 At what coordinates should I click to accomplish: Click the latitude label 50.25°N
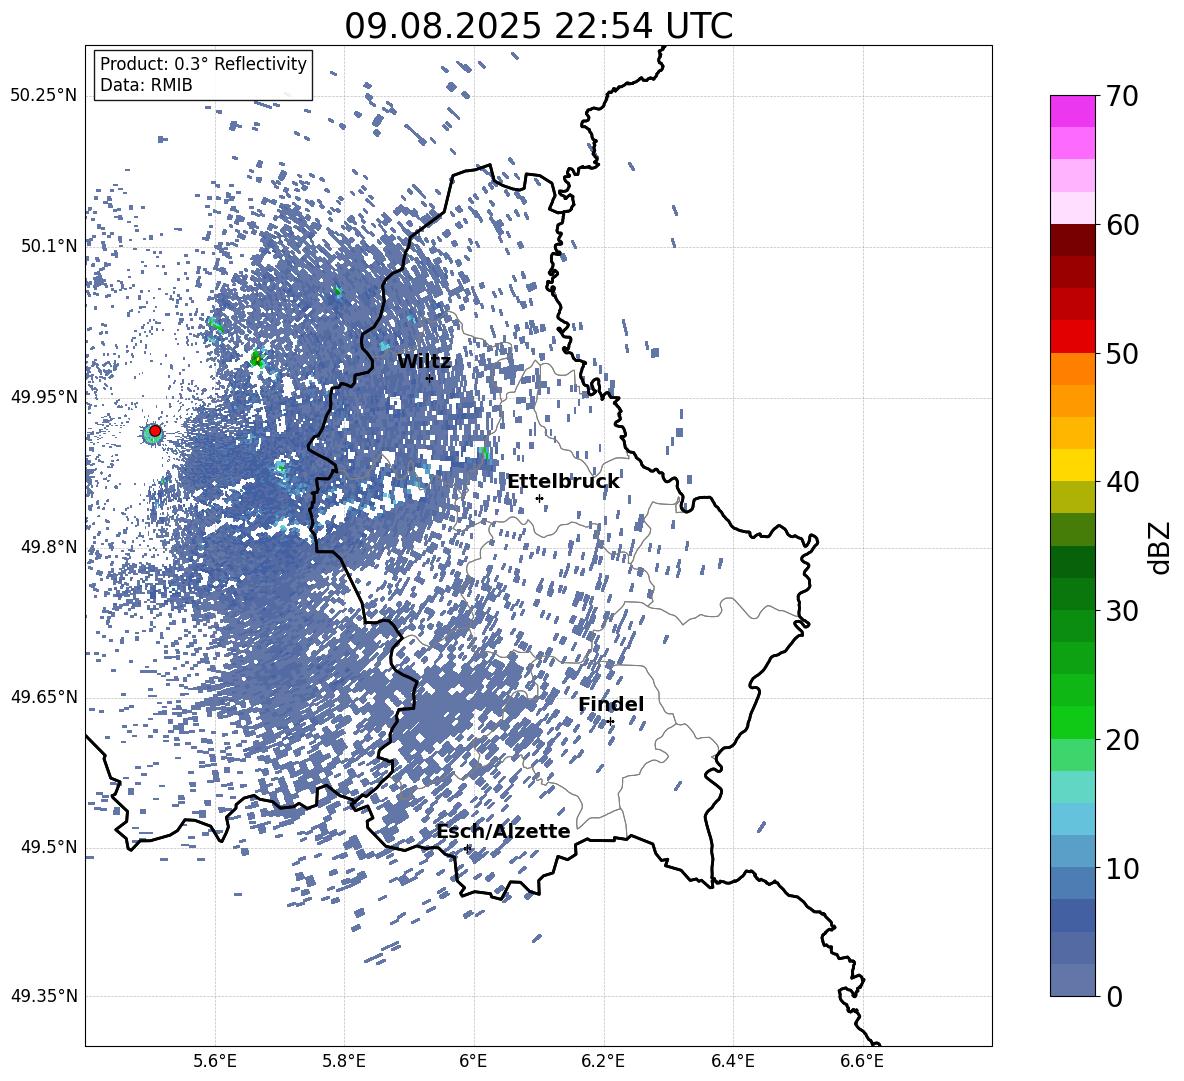[x=44, y=96]
